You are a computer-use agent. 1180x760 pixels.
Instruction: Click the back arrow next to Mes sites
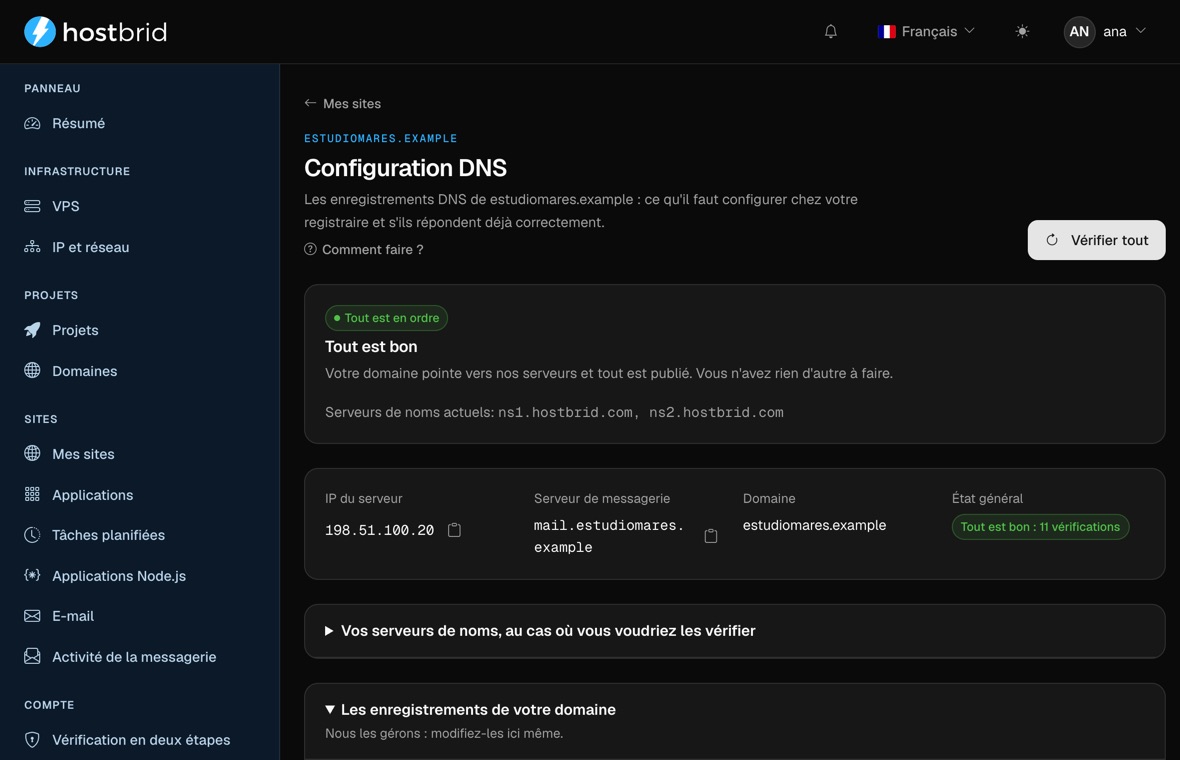point(310,103)
